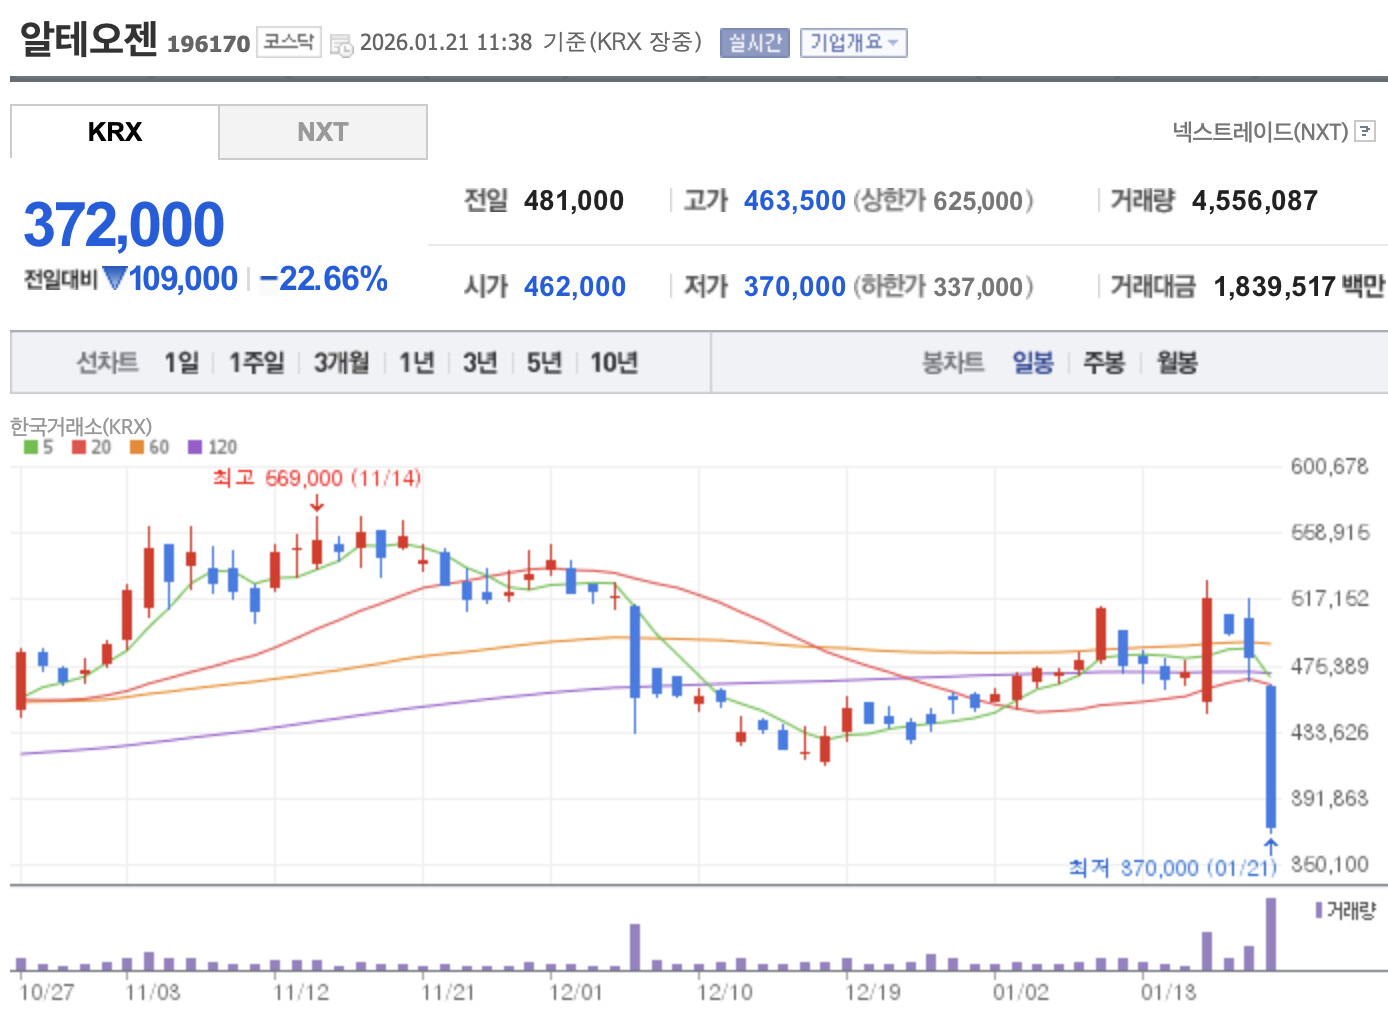Select the 주봉 weekly candle chart

coord(1104,362)
